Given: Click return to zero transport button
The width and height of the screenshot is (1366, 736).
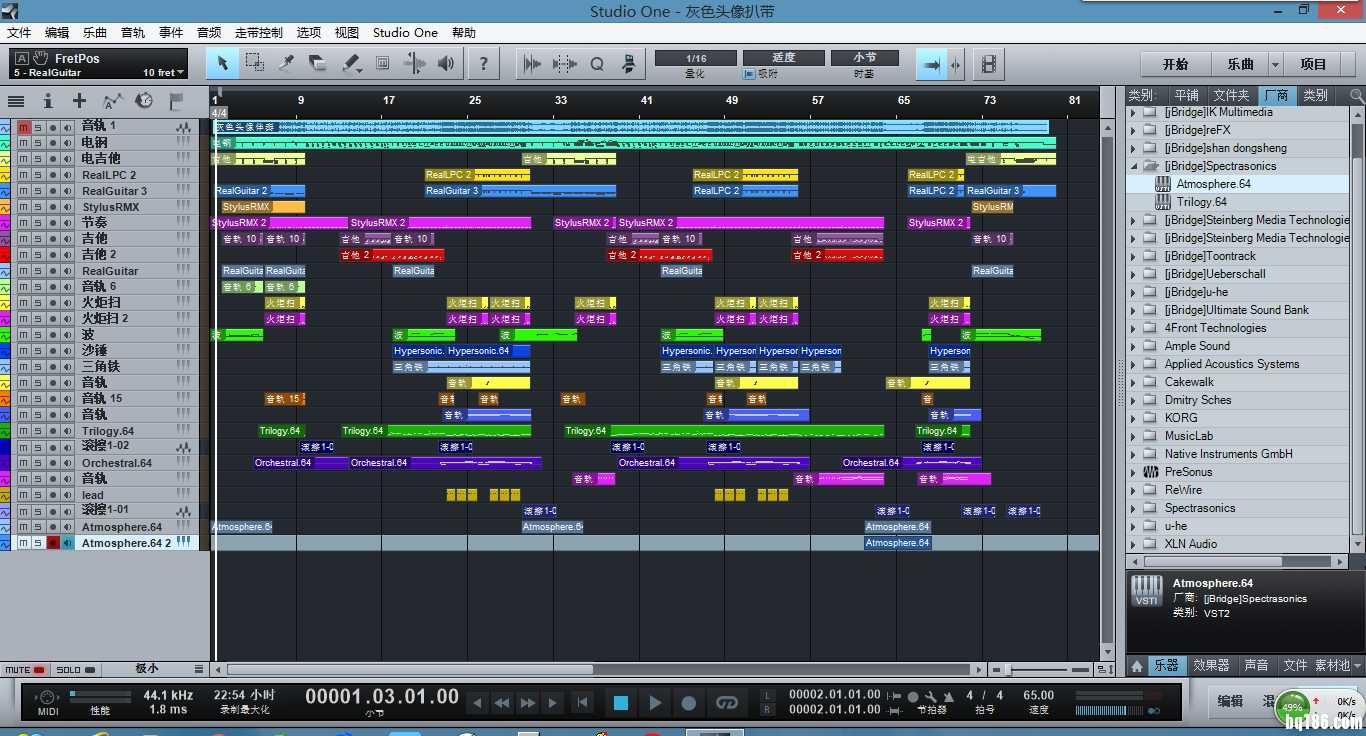Looking at the screenshot, I should [x=582, y=703].
